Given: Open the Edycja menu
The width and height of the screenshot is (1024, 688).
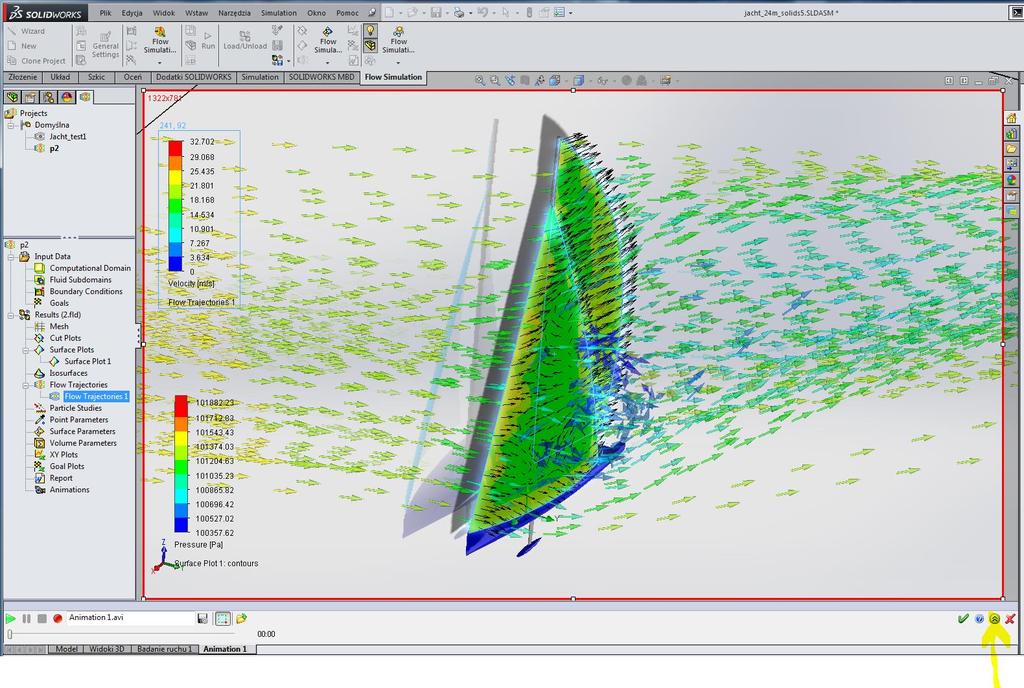Looking at the screenshot, I should click(x=132, y=13).
